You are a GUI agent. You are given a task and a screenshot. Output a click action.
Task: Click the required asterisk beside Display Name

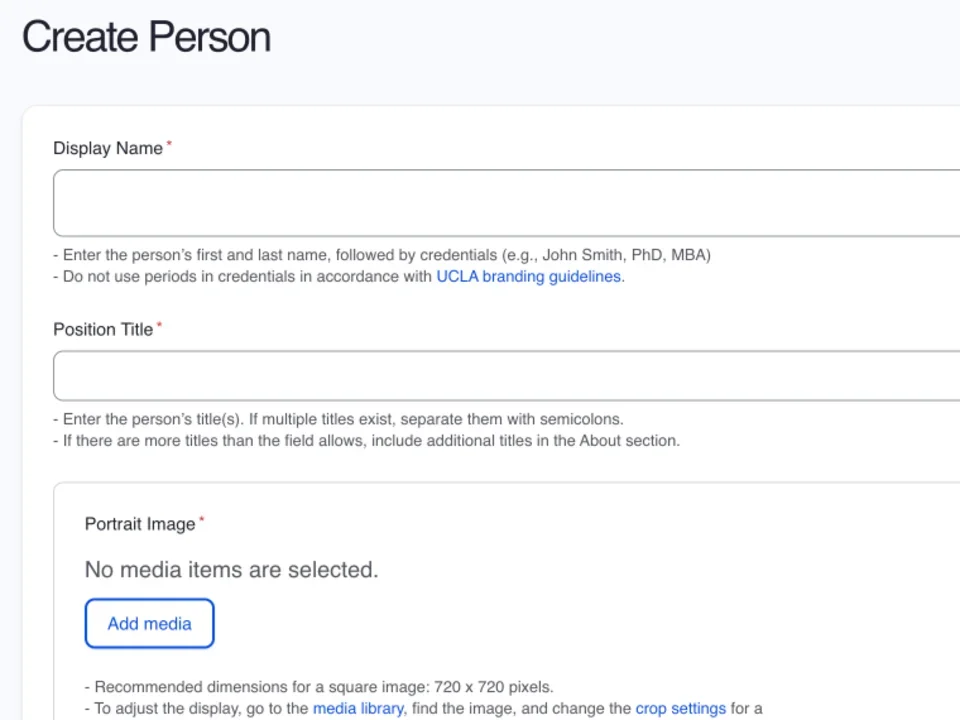pyautogui.click(x=167, y=142)
